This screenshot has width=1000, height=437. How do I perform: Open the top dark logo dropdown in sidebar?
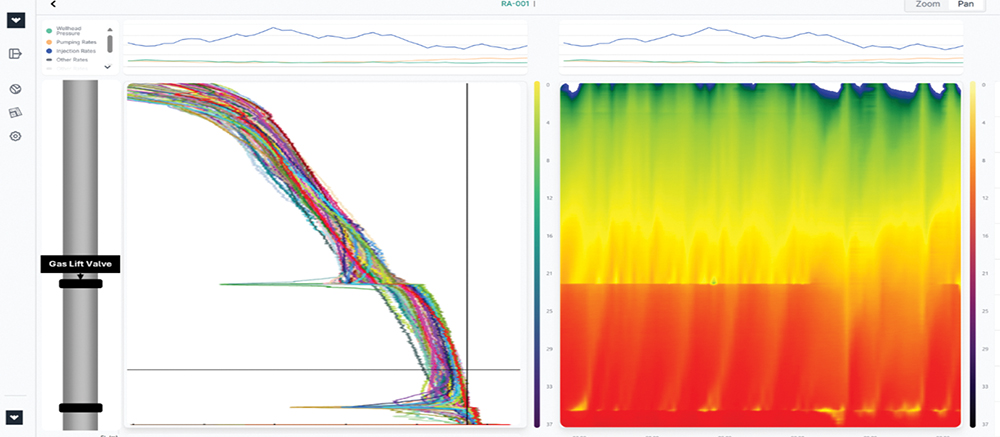pos(16,20)
